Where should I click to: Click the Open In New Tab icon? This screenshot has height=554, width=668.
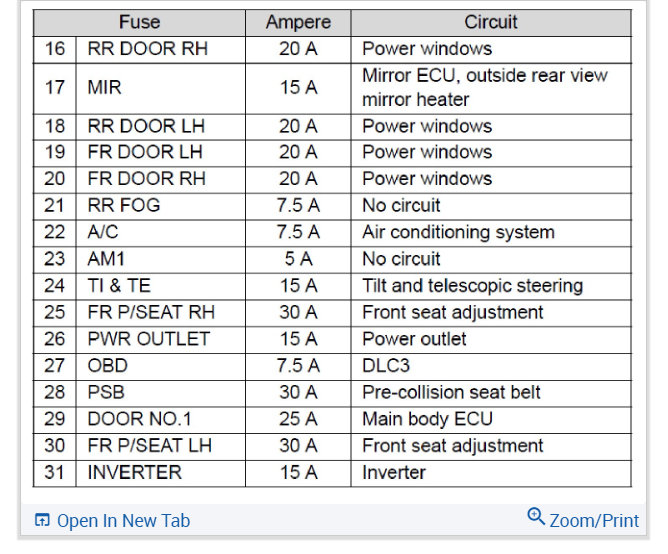[42, 520]
